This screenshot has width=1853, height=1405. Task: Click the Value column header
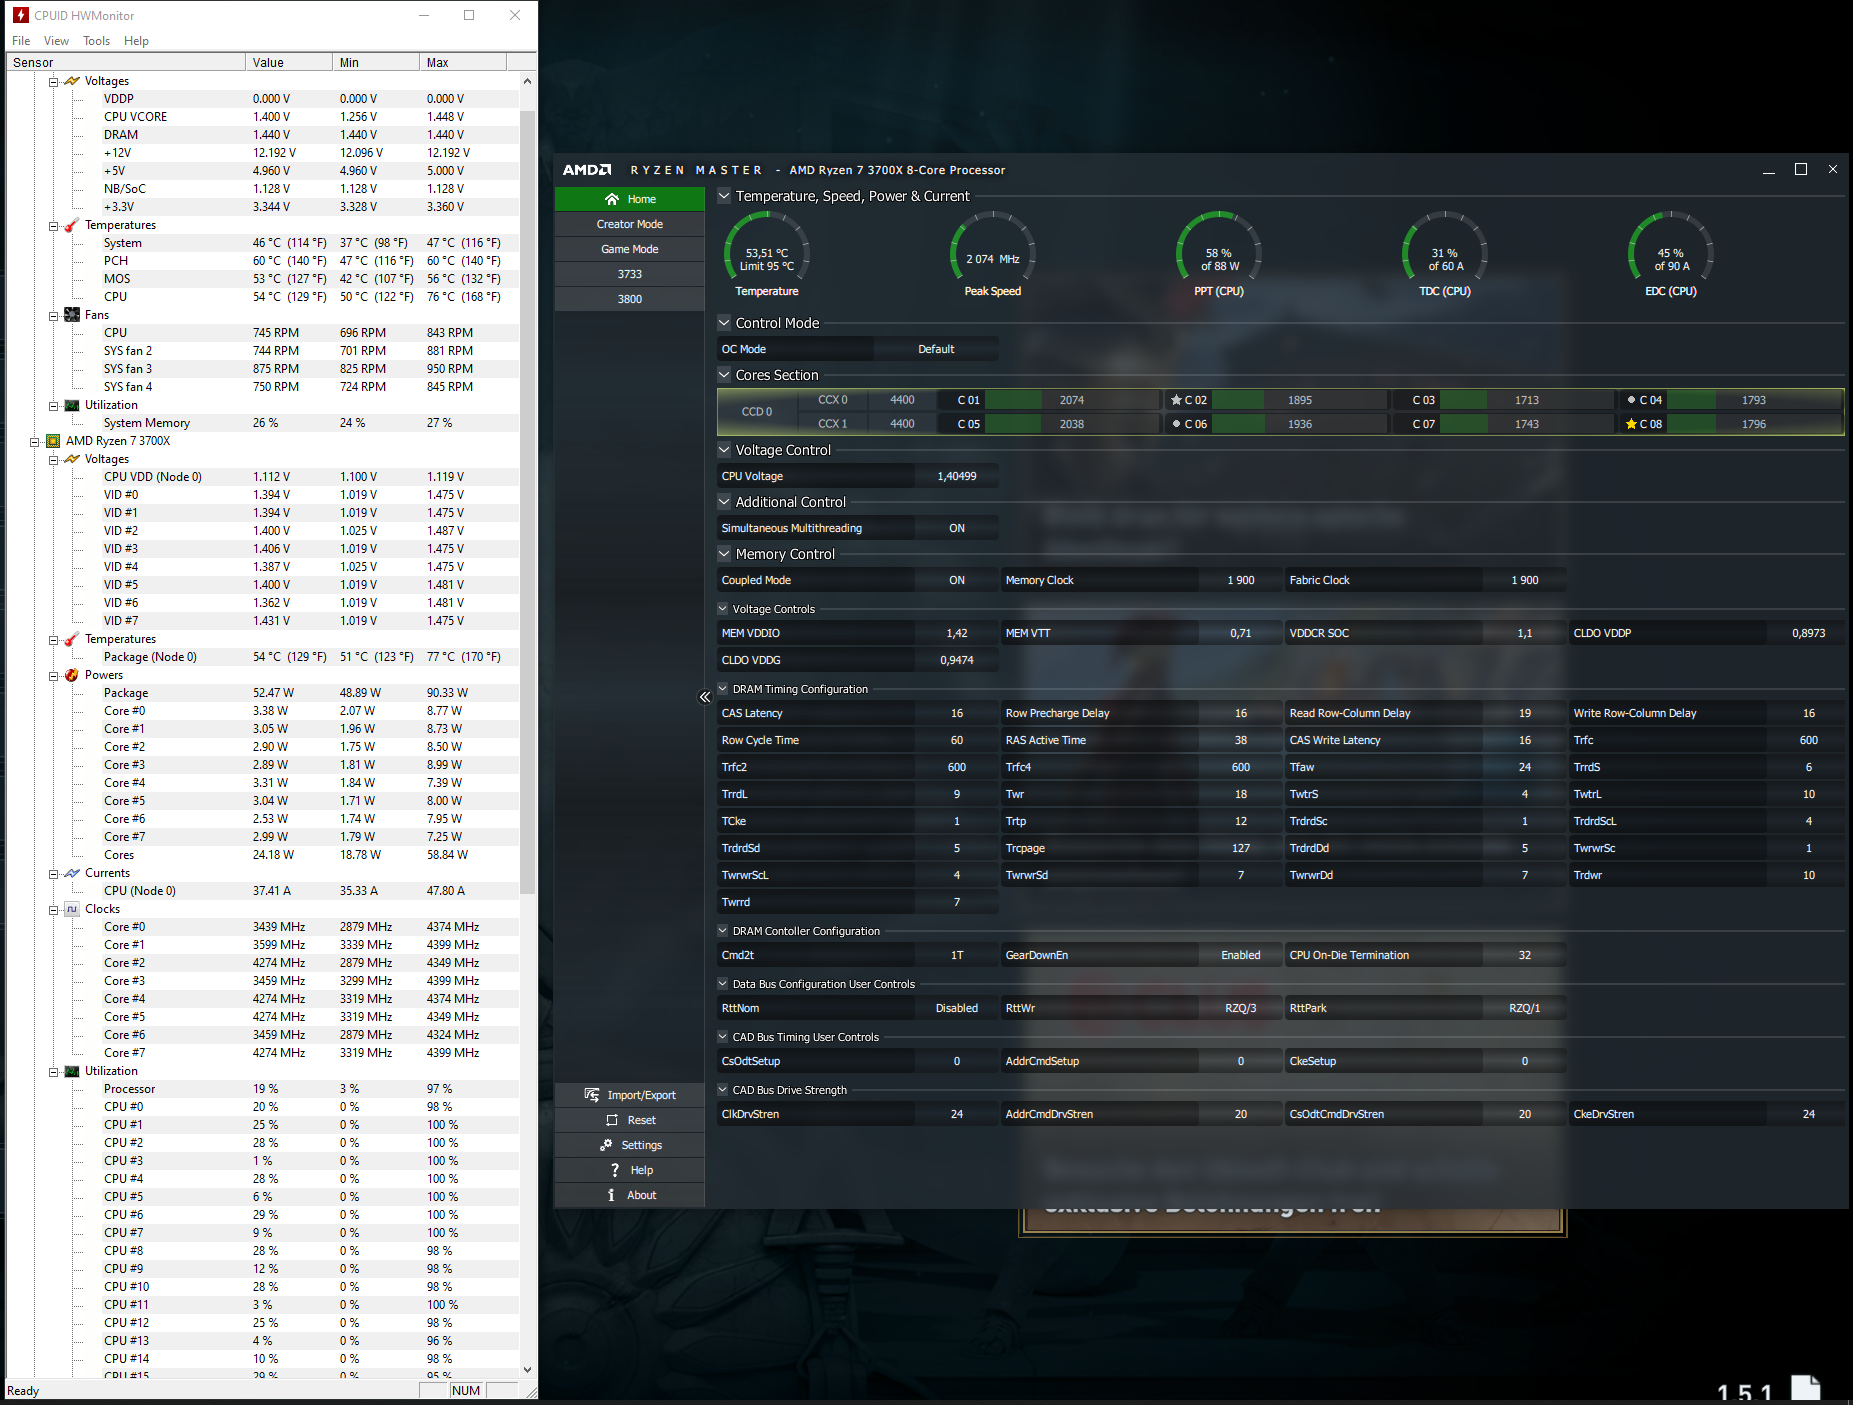pyautogui.click(x=289, y=62)
